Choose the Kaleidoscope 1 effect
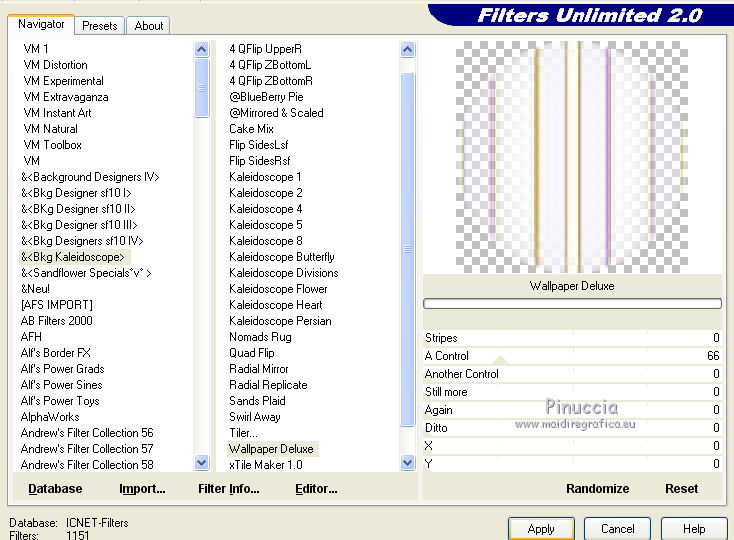The image size is (734, 540). click(265, 177)
